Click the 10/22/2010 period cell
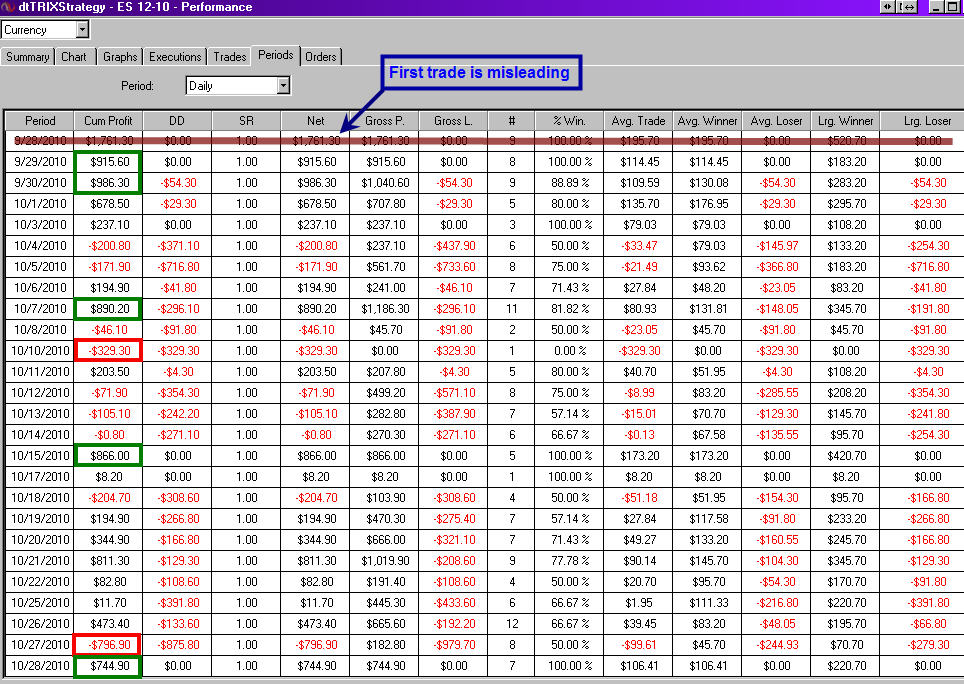This screenshot has width=964, height=684. point(40,581)
